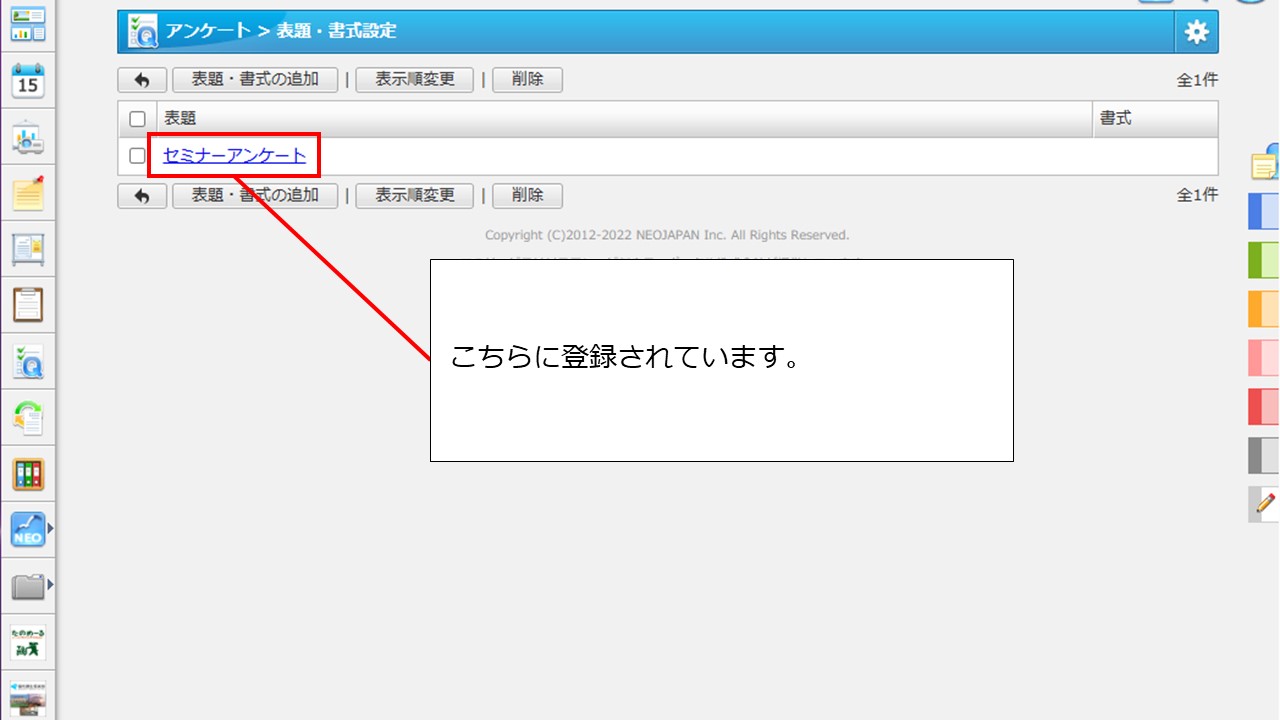
Task: Click the gear settings icon in header
Action: tap(1196, 32)
